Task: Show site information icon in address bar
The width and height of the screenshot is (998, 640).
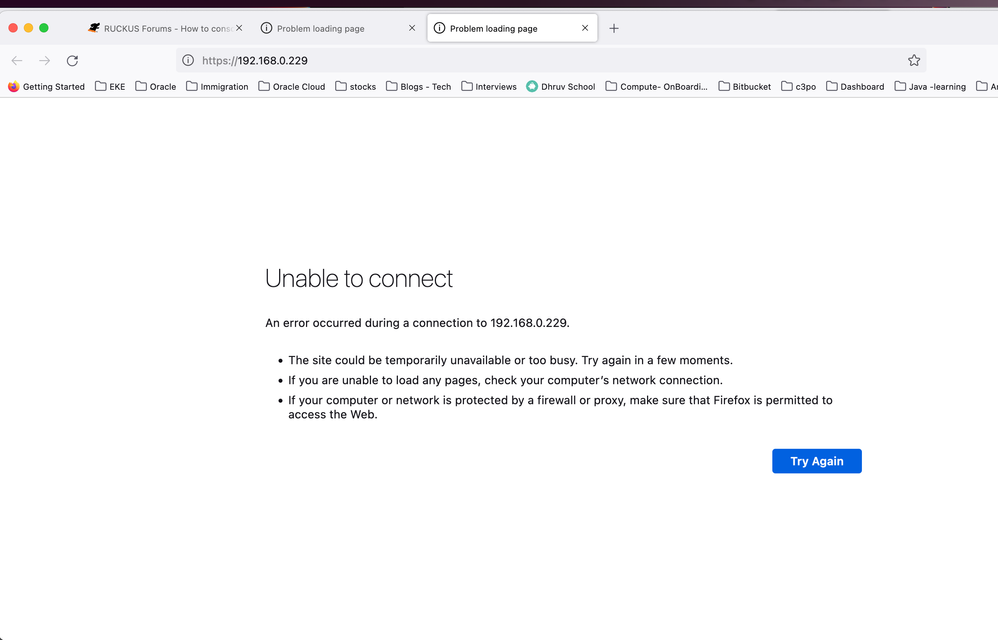Action: click(x=188, y=60)
